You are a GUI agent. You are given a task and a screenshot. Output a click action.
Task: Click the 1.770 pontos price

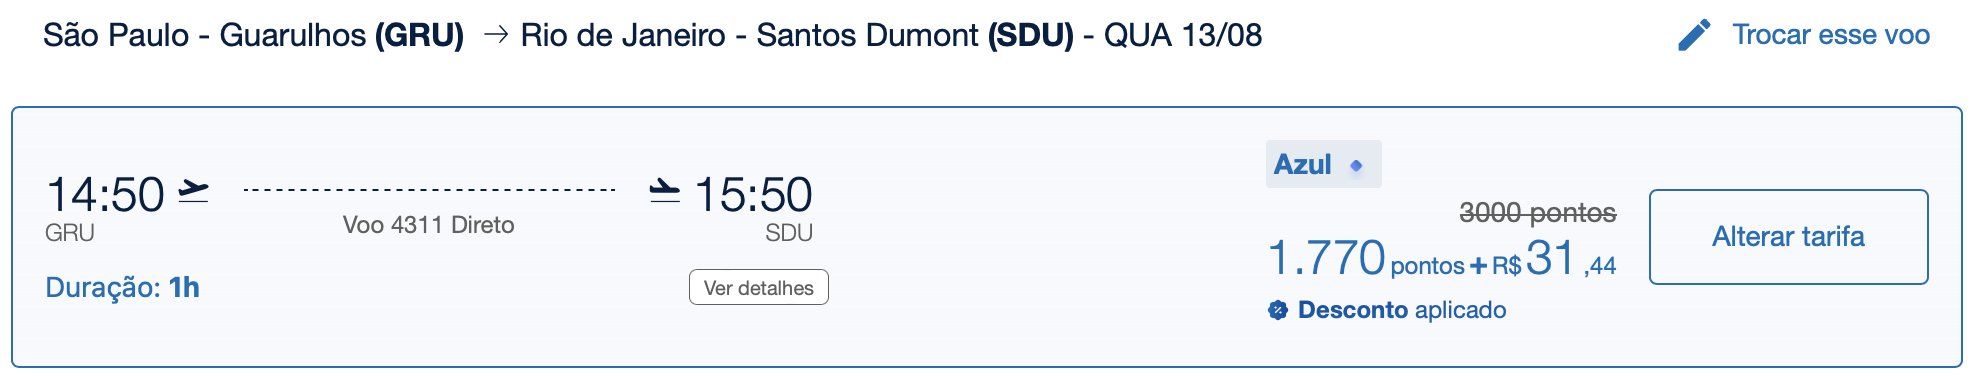[1365, 258]
